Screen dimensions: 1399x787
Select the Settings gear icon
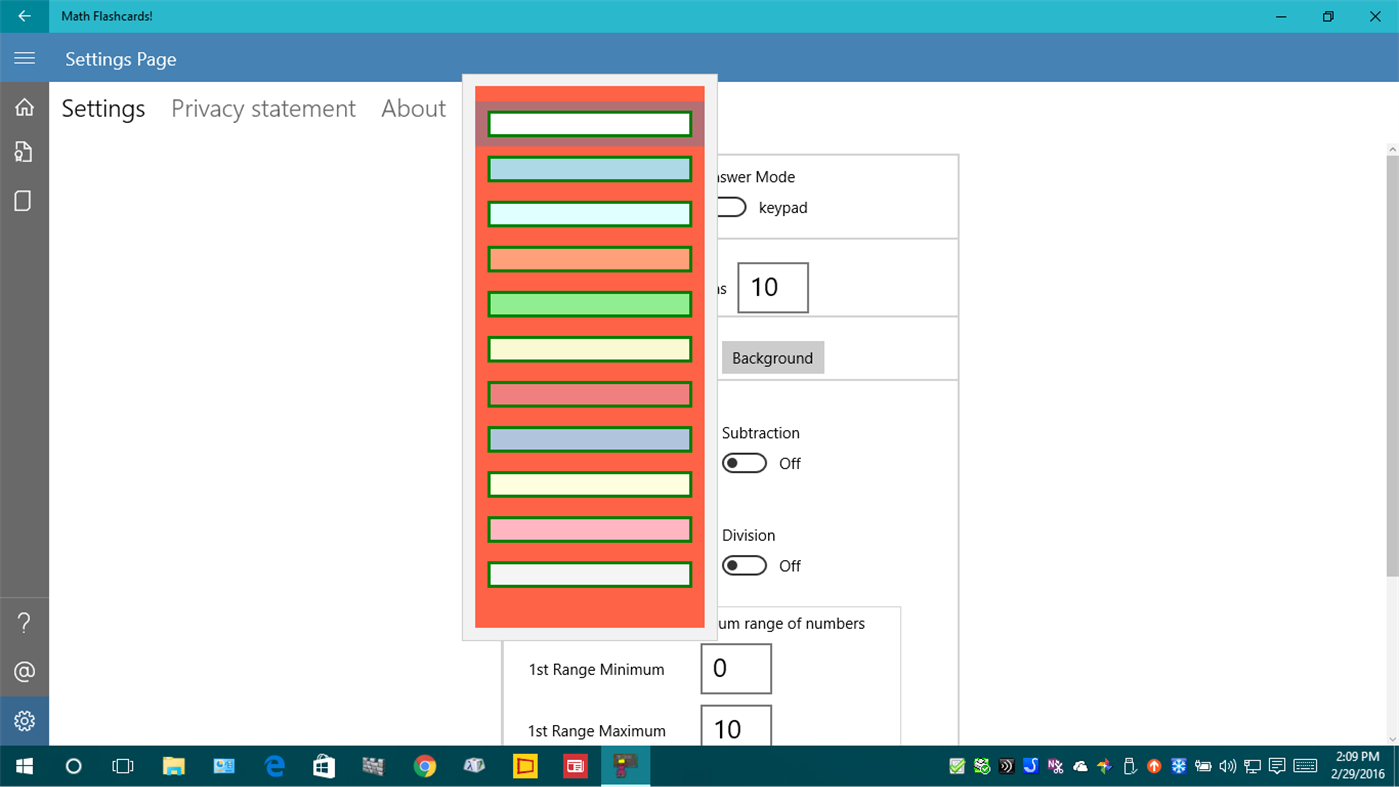pos(24,720)
